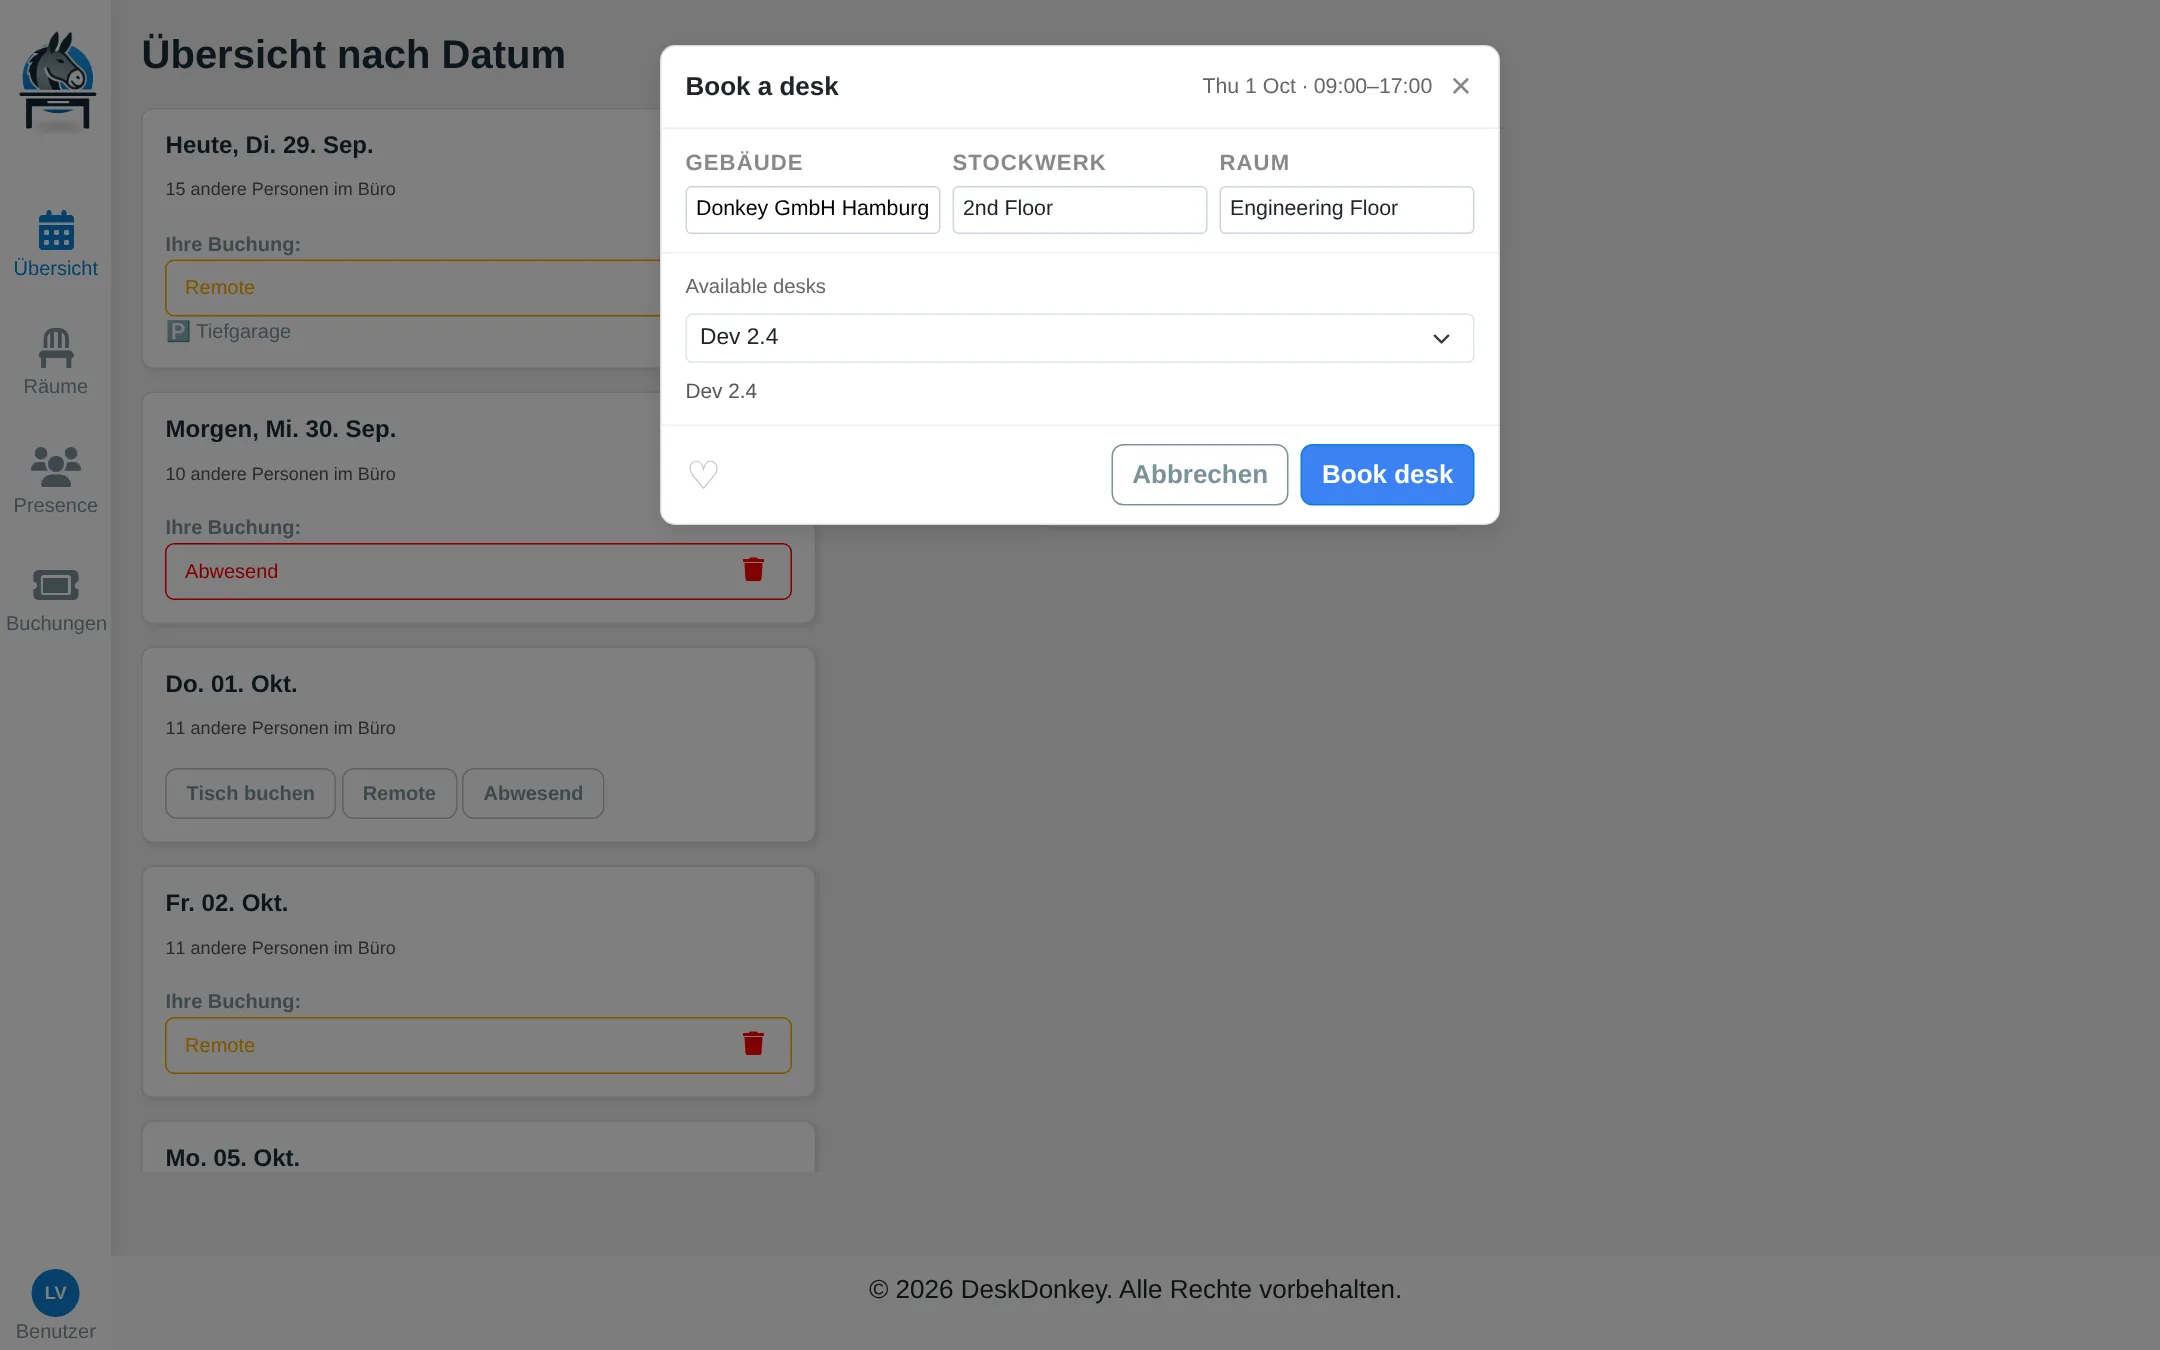Click the Dev 2.4 description below dropdown

point(721,391)
